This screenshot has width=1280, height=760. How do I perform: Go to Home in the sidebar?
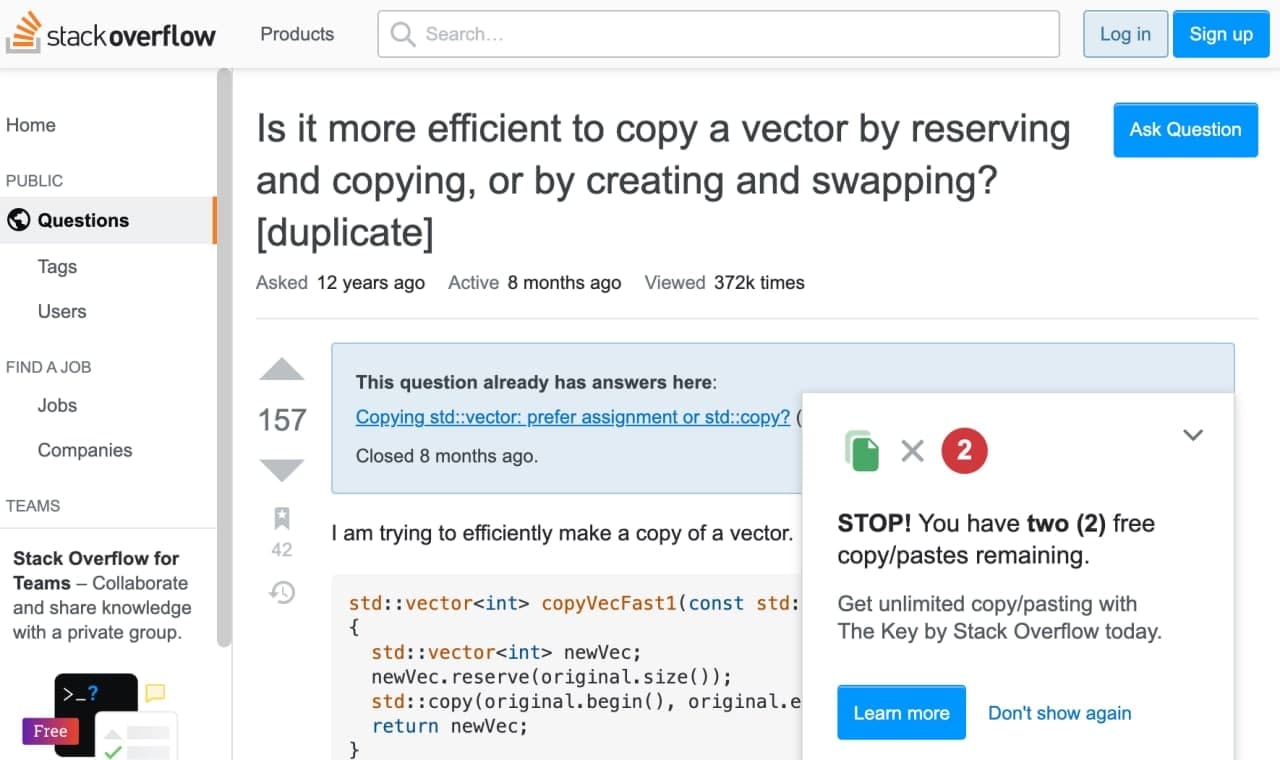[x=31, y=125]
